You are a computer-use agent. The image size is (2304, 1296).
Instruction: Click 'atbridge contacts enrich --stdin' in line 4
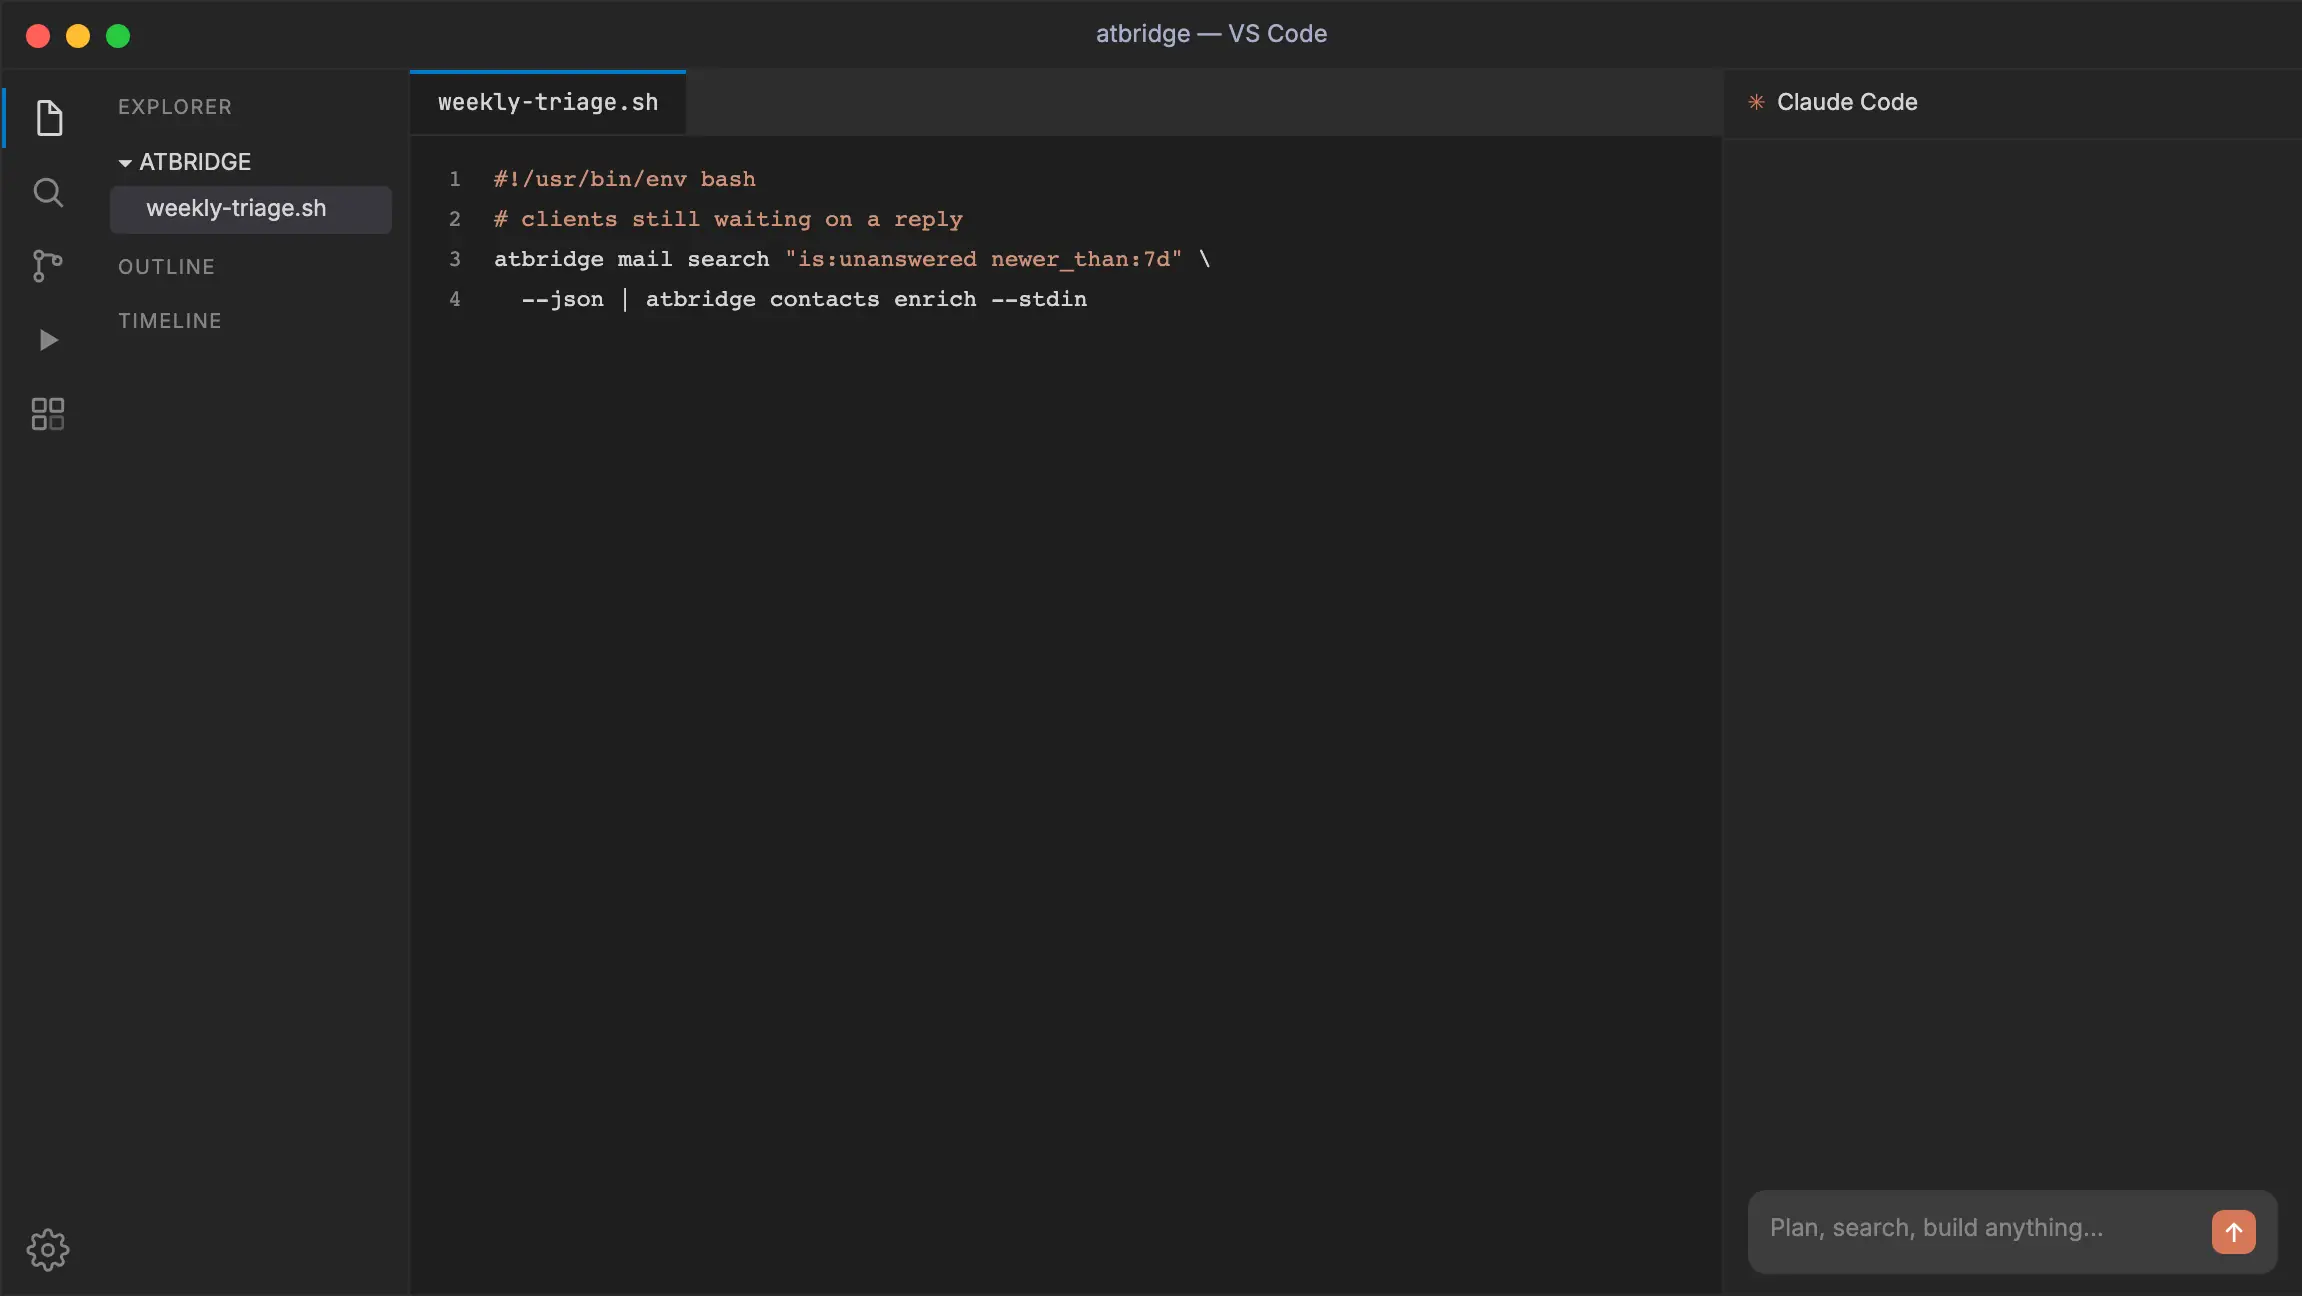[x=866, y=299]
